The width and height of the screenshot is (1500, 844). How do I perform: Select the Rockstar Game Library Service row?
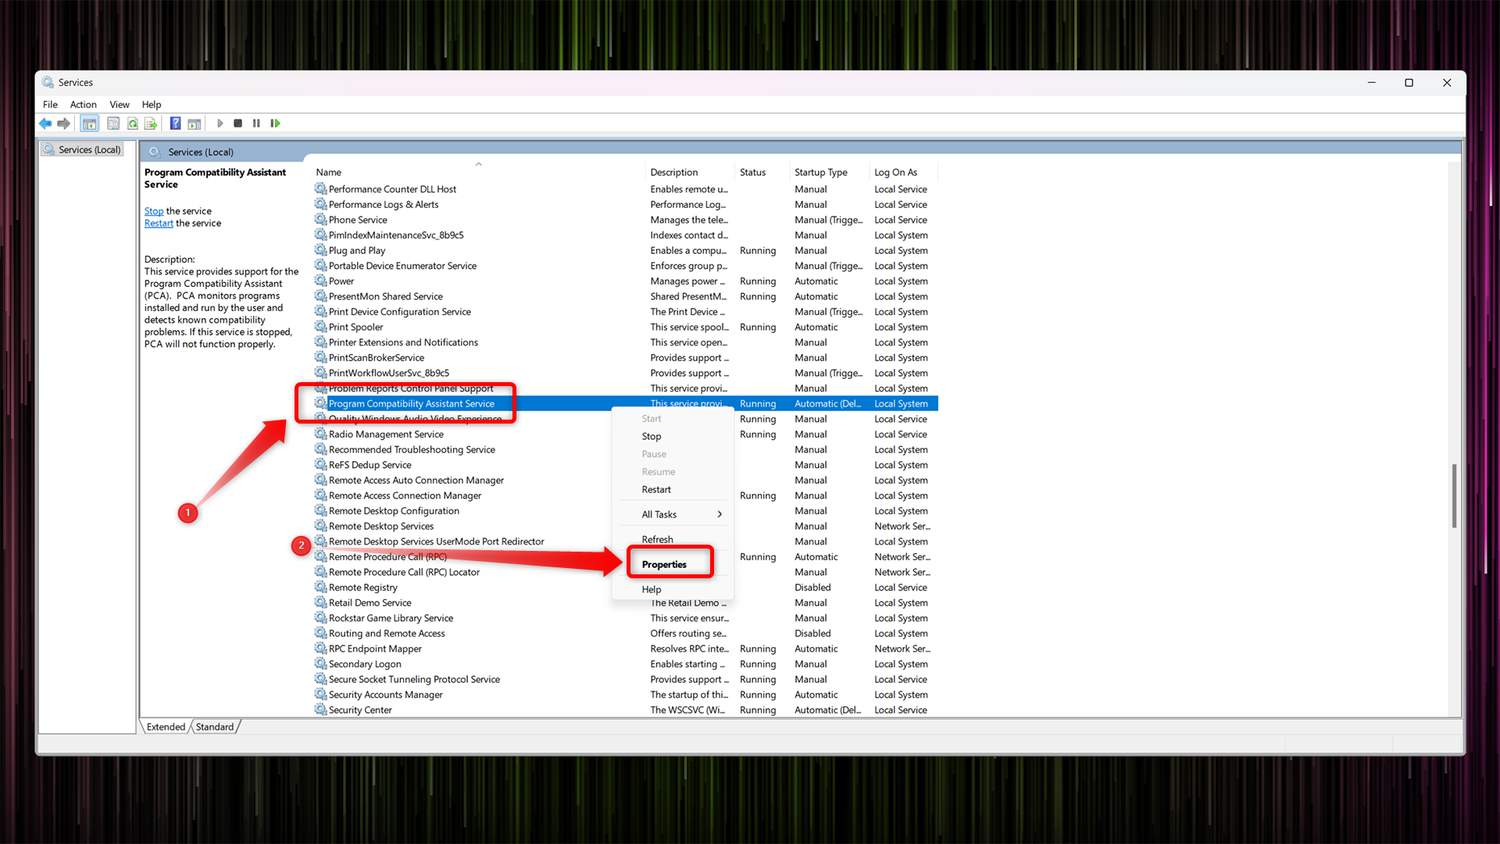(x=626, y=618)
